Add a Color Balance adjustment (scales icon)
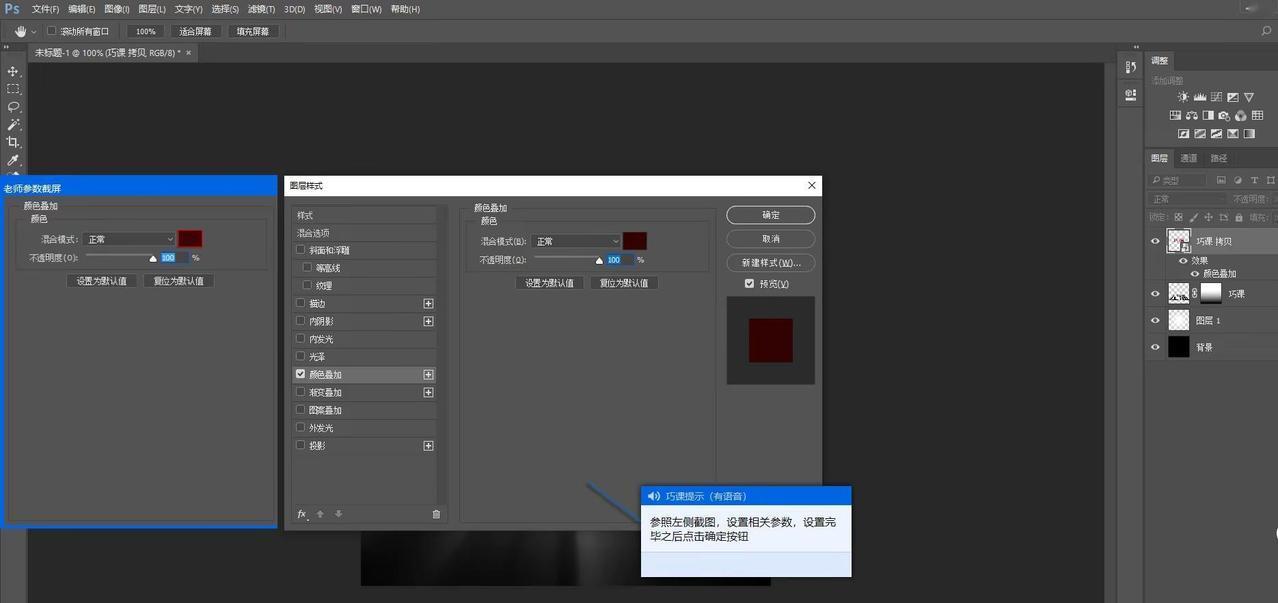The height and width of the screenshot is (603, 1278). click(1192, 115)
